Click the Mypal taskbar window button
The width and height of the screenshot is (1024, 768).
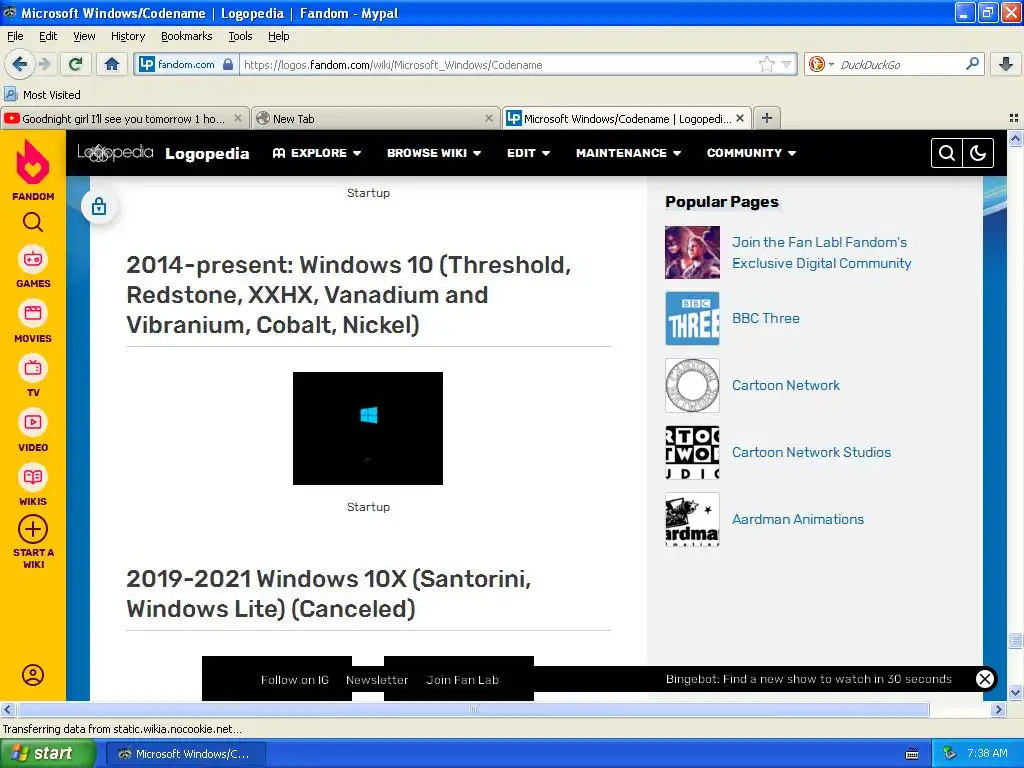click(185, 754)
